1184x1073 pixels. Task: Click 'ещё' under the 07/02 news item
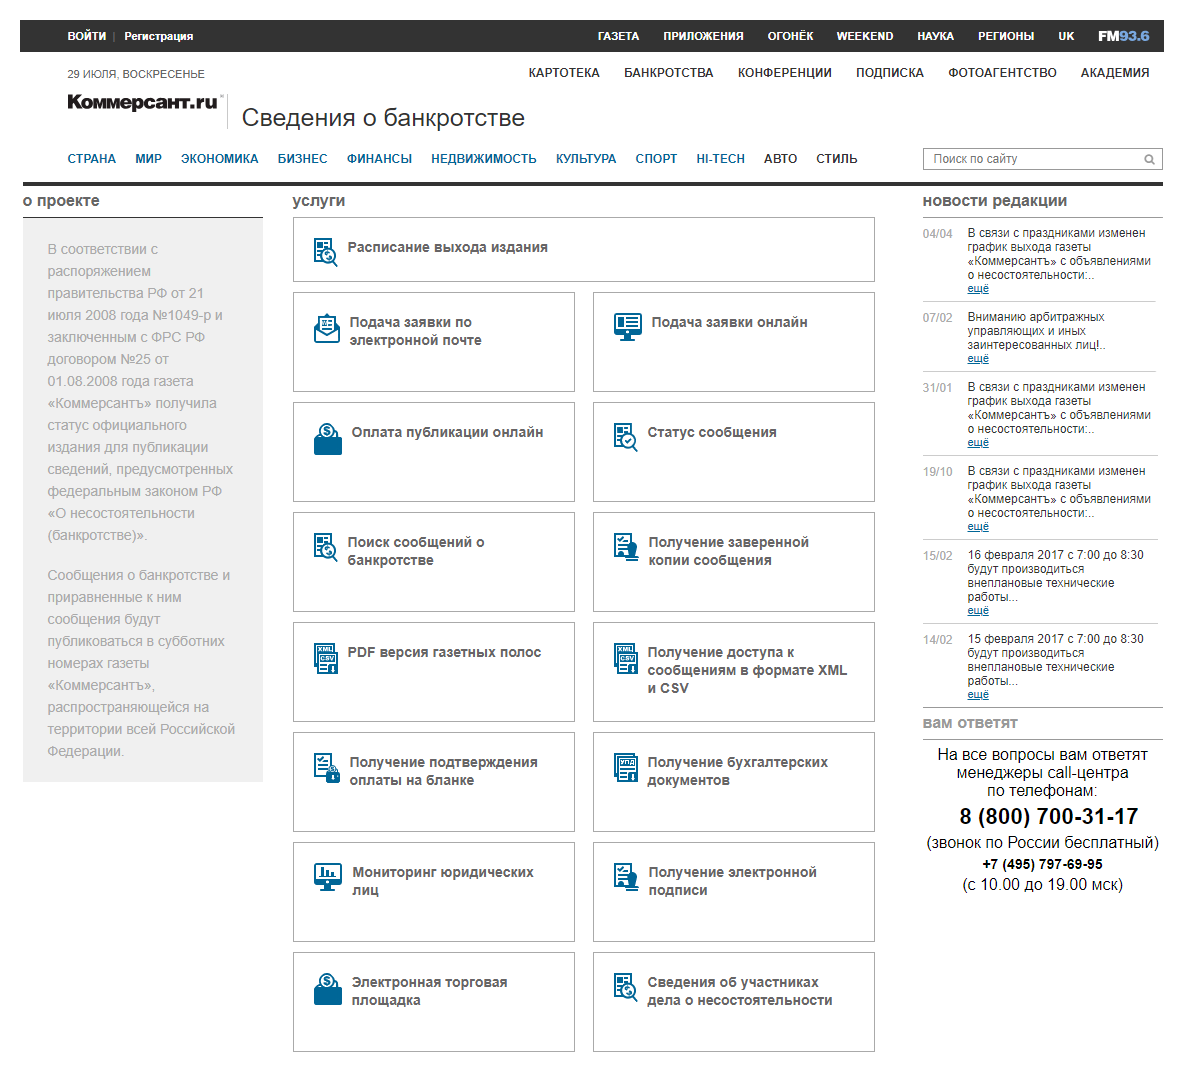(x=978, y=359)
